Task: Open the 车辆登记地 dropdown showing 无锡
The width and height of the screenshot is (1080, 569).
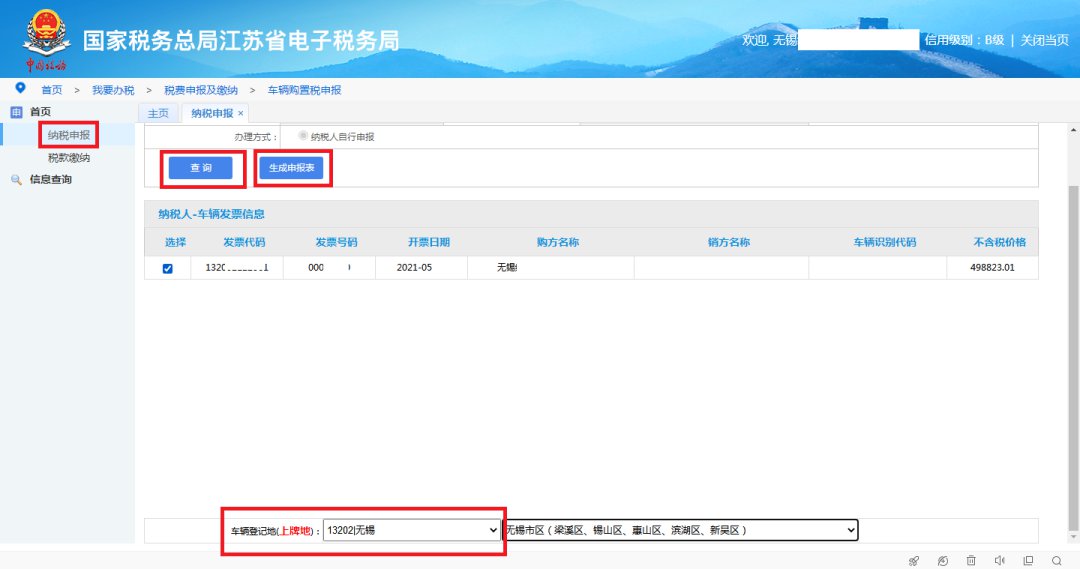Action: (411, 530)
